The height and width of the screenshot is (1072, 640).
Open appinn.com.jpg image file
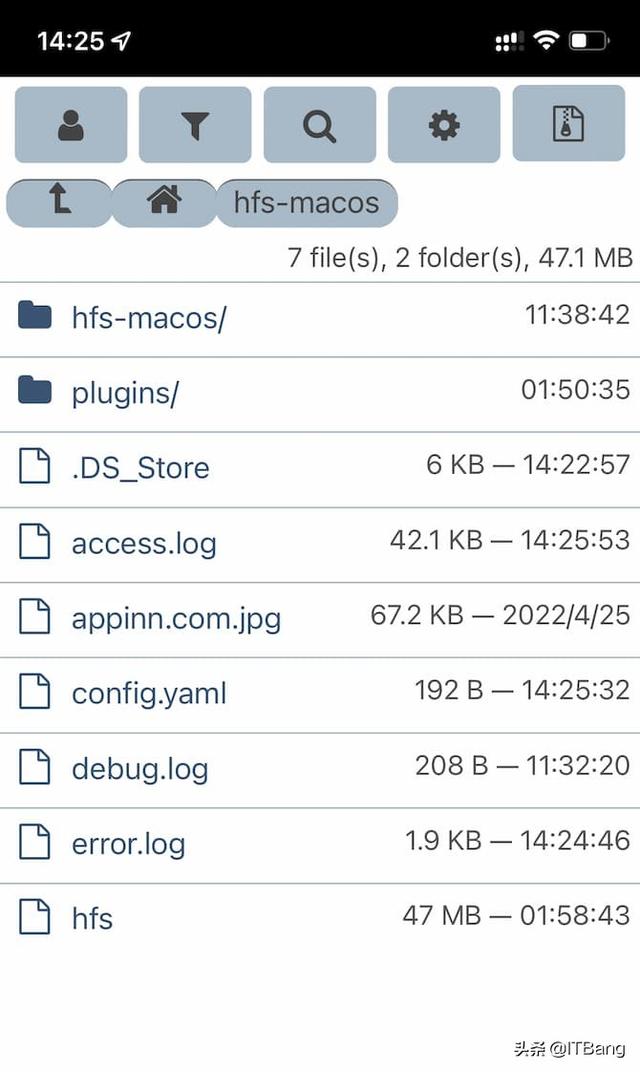[x=176, y=619]
